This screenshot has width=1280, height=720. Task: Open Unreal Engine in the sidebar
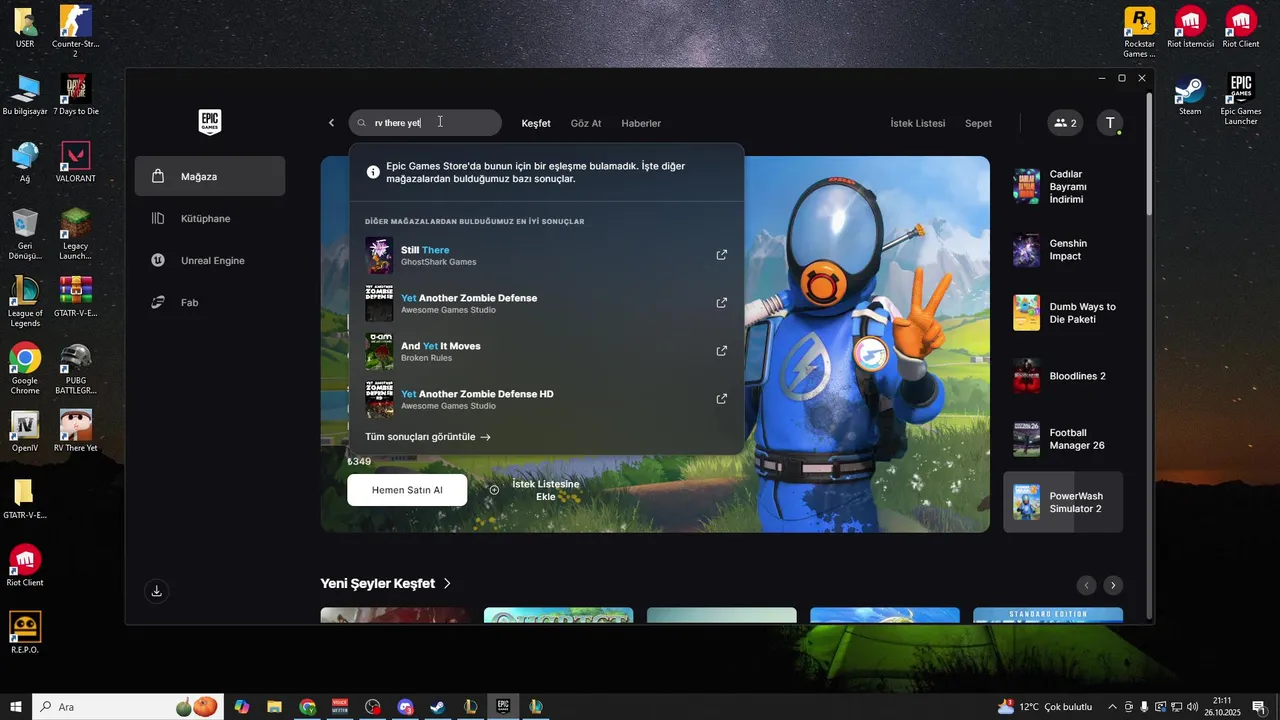point(210,260)
